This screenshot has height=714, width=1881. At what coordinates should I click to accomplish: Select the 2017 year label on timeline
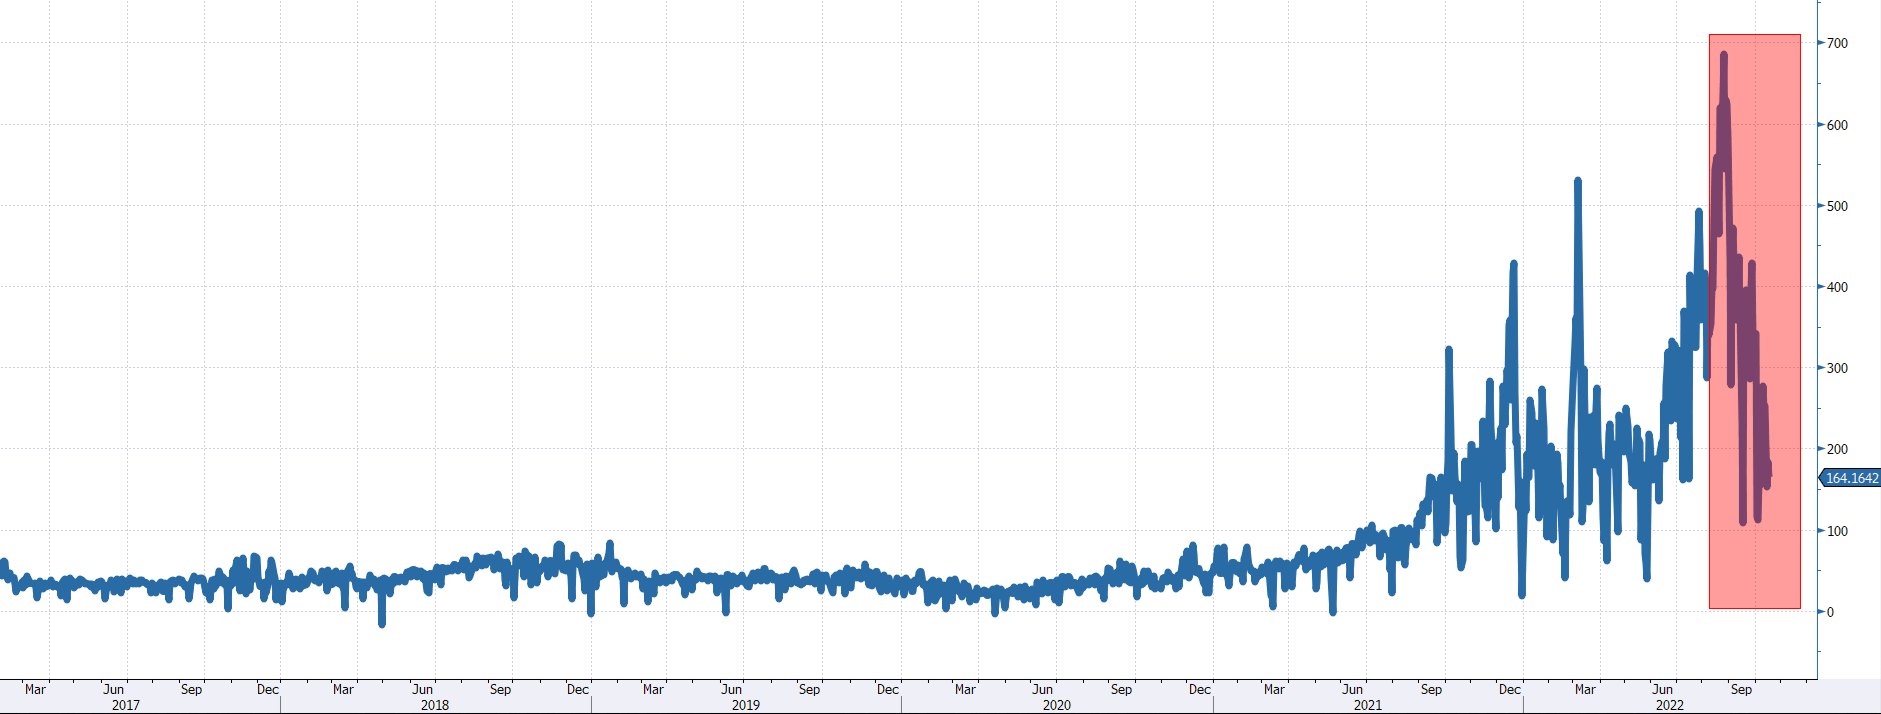[x=126, y=705]
